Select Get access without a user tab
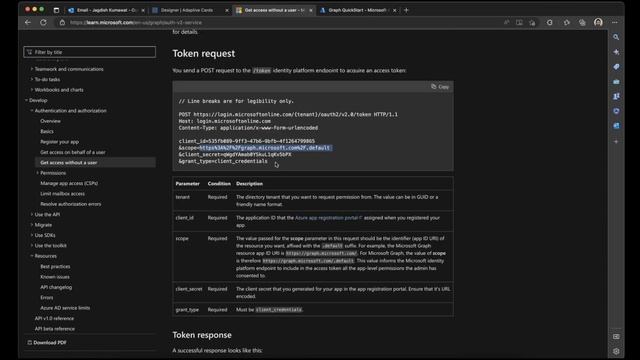Viewport: 640px width, 360px height. click(x=274, y=10)
